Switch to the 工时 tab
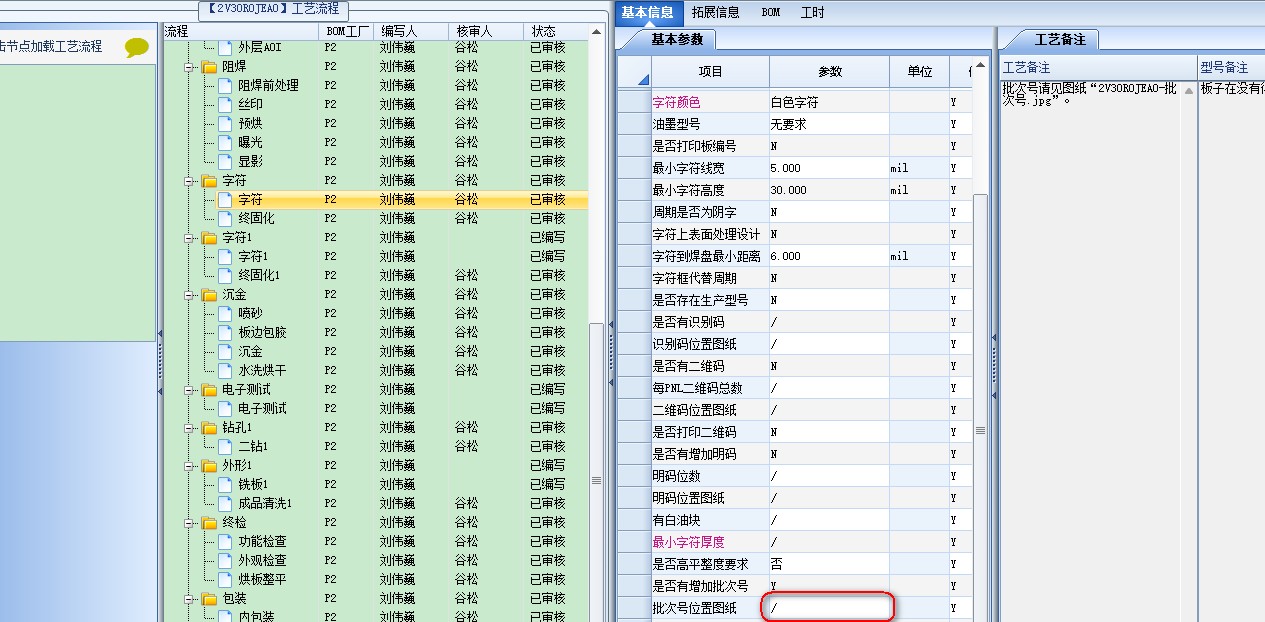Image resolution: width=1265 pixels, height=622 pixels. point(813,12)
